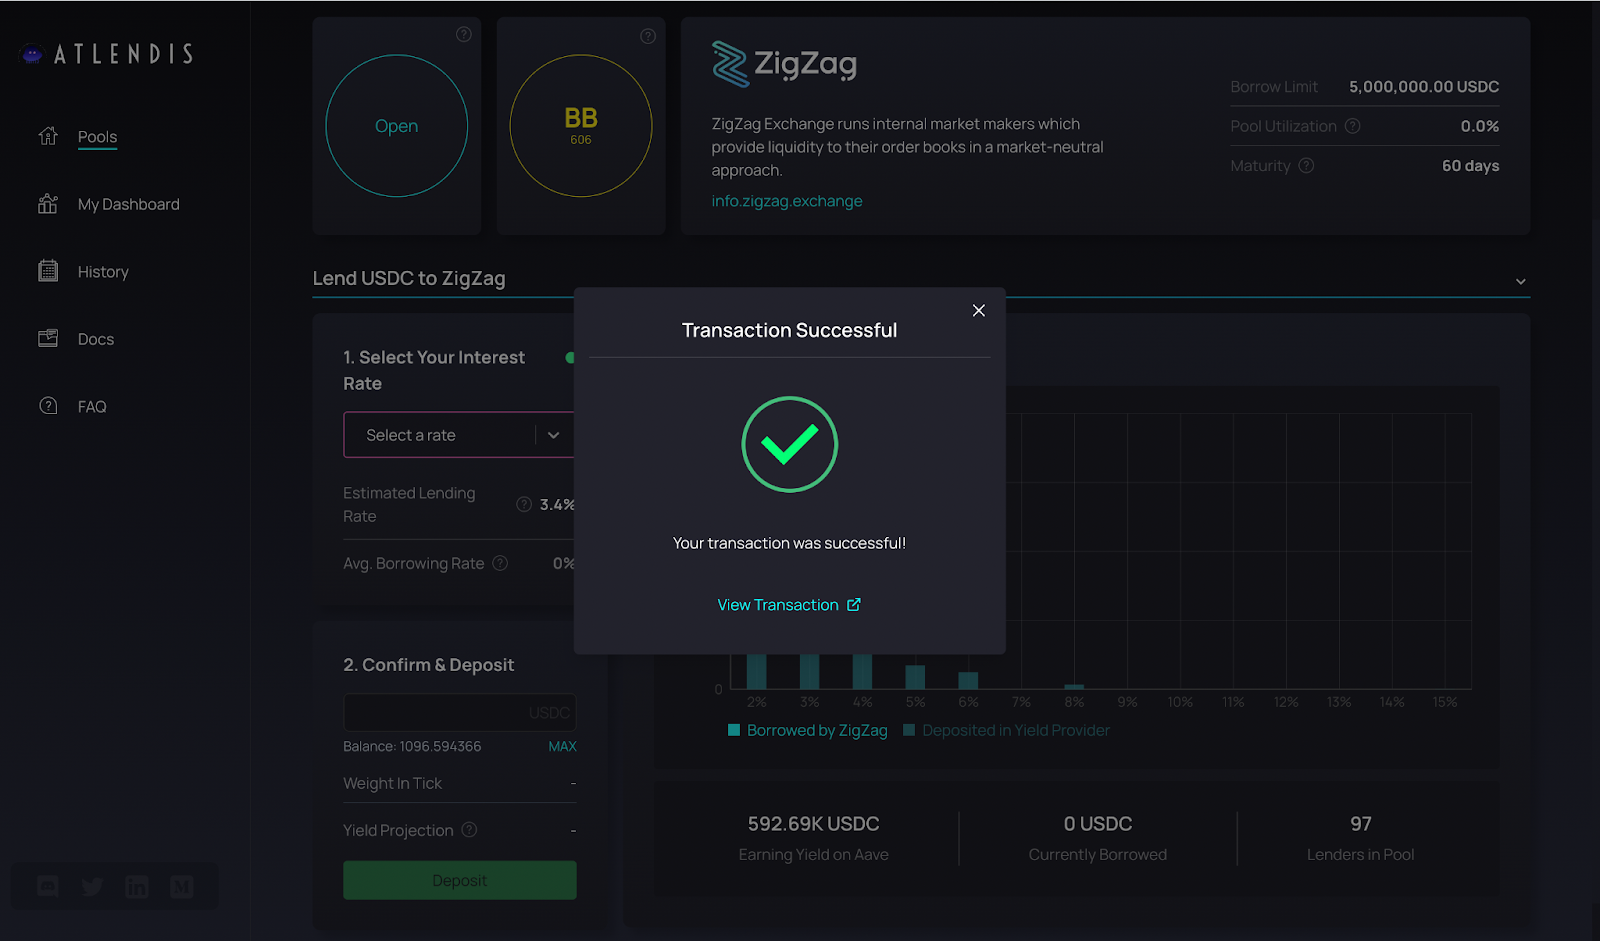1600x941 pixels.
Task: Click help icon on Open status card
Action: coord(464,34)
